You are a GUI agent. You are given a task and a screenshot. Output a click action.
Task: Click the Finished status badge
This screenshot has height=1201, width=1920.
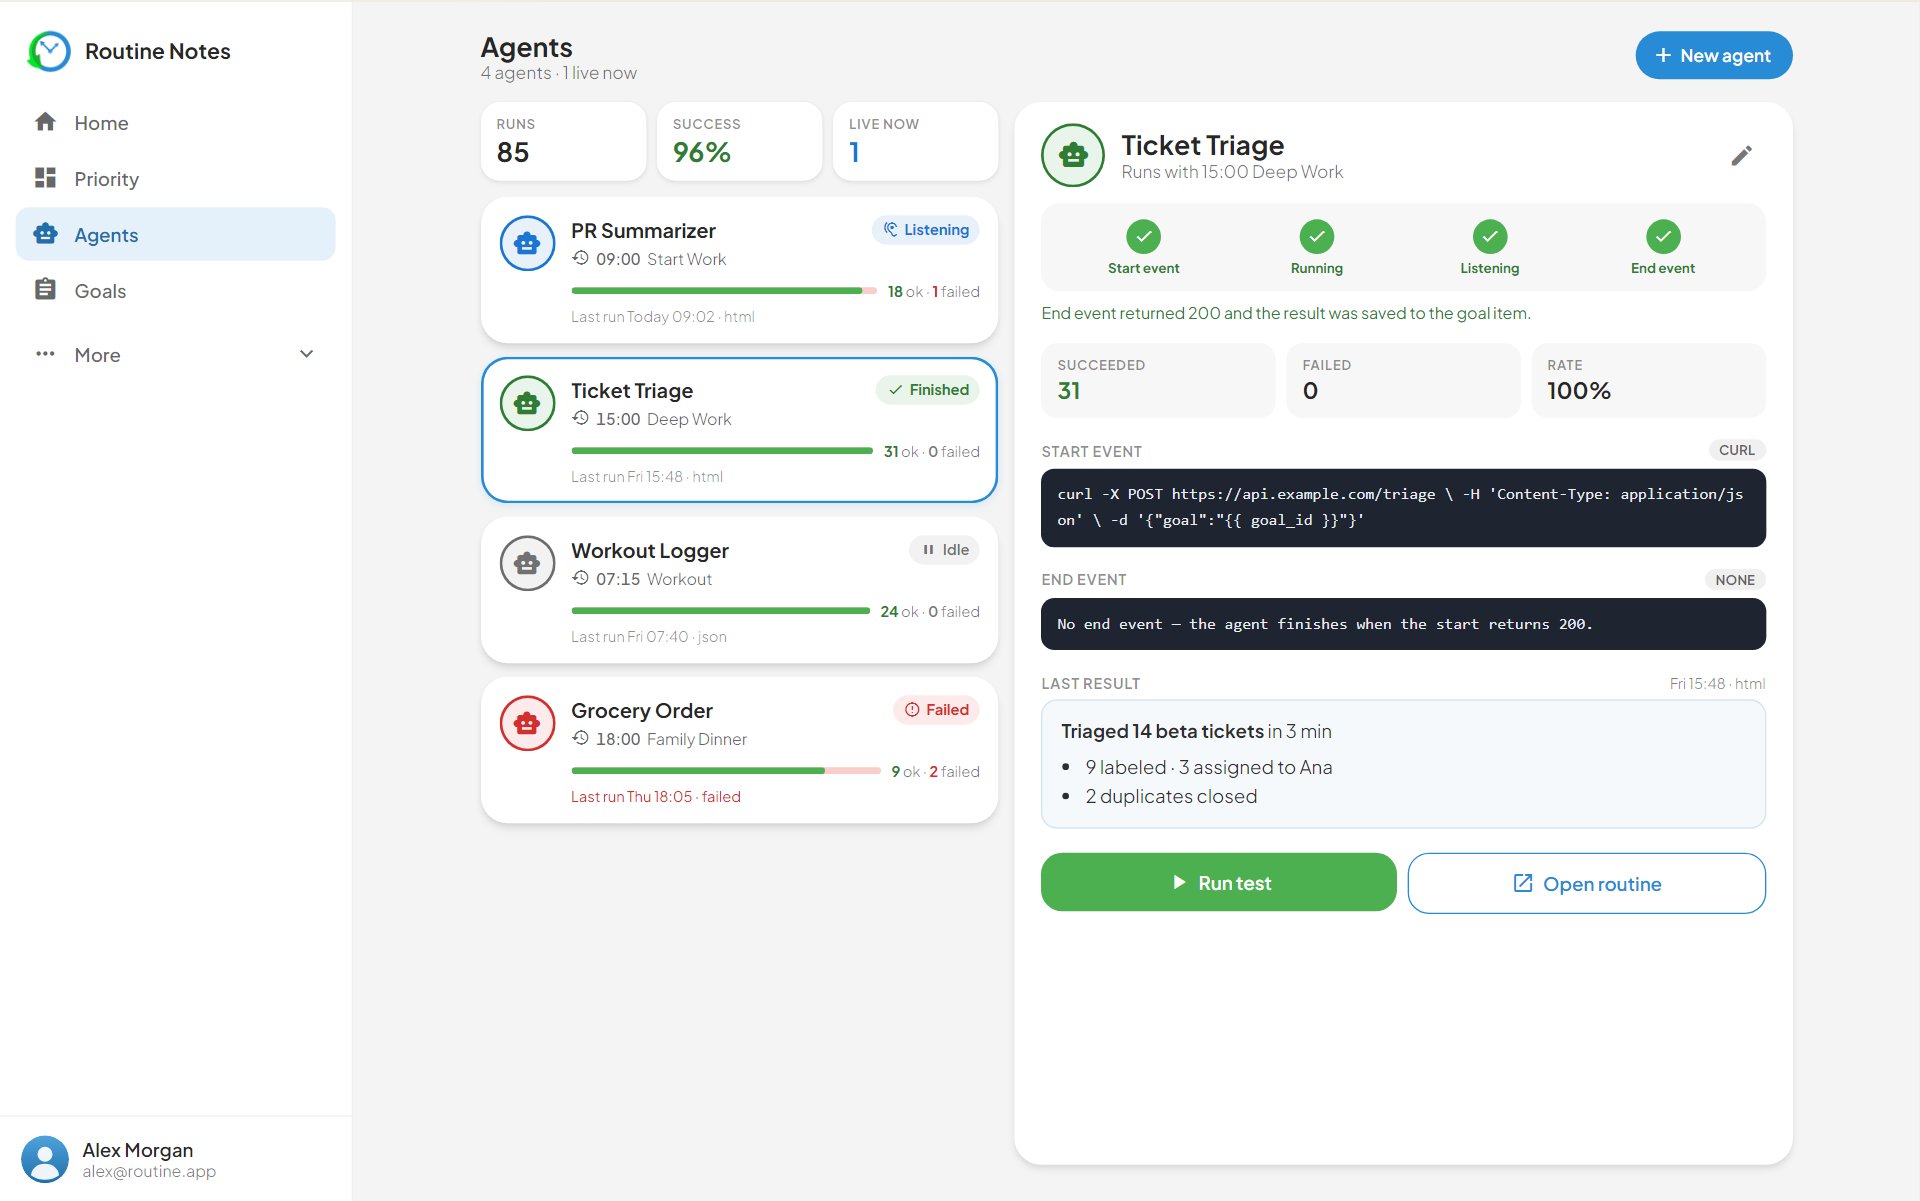[928, 390]
